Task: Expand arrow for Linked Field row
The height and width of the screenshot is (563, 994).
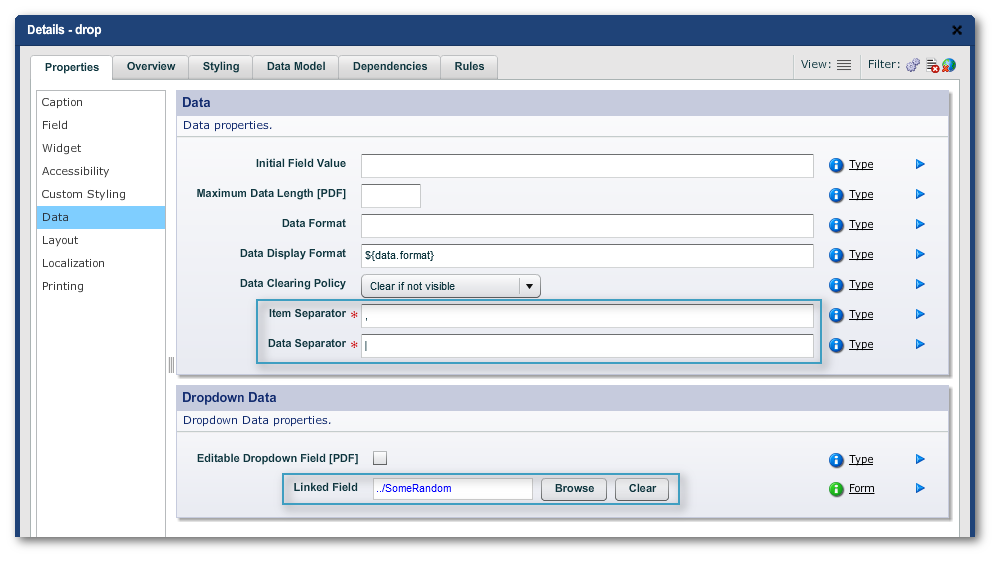Action: click(920, 488)
